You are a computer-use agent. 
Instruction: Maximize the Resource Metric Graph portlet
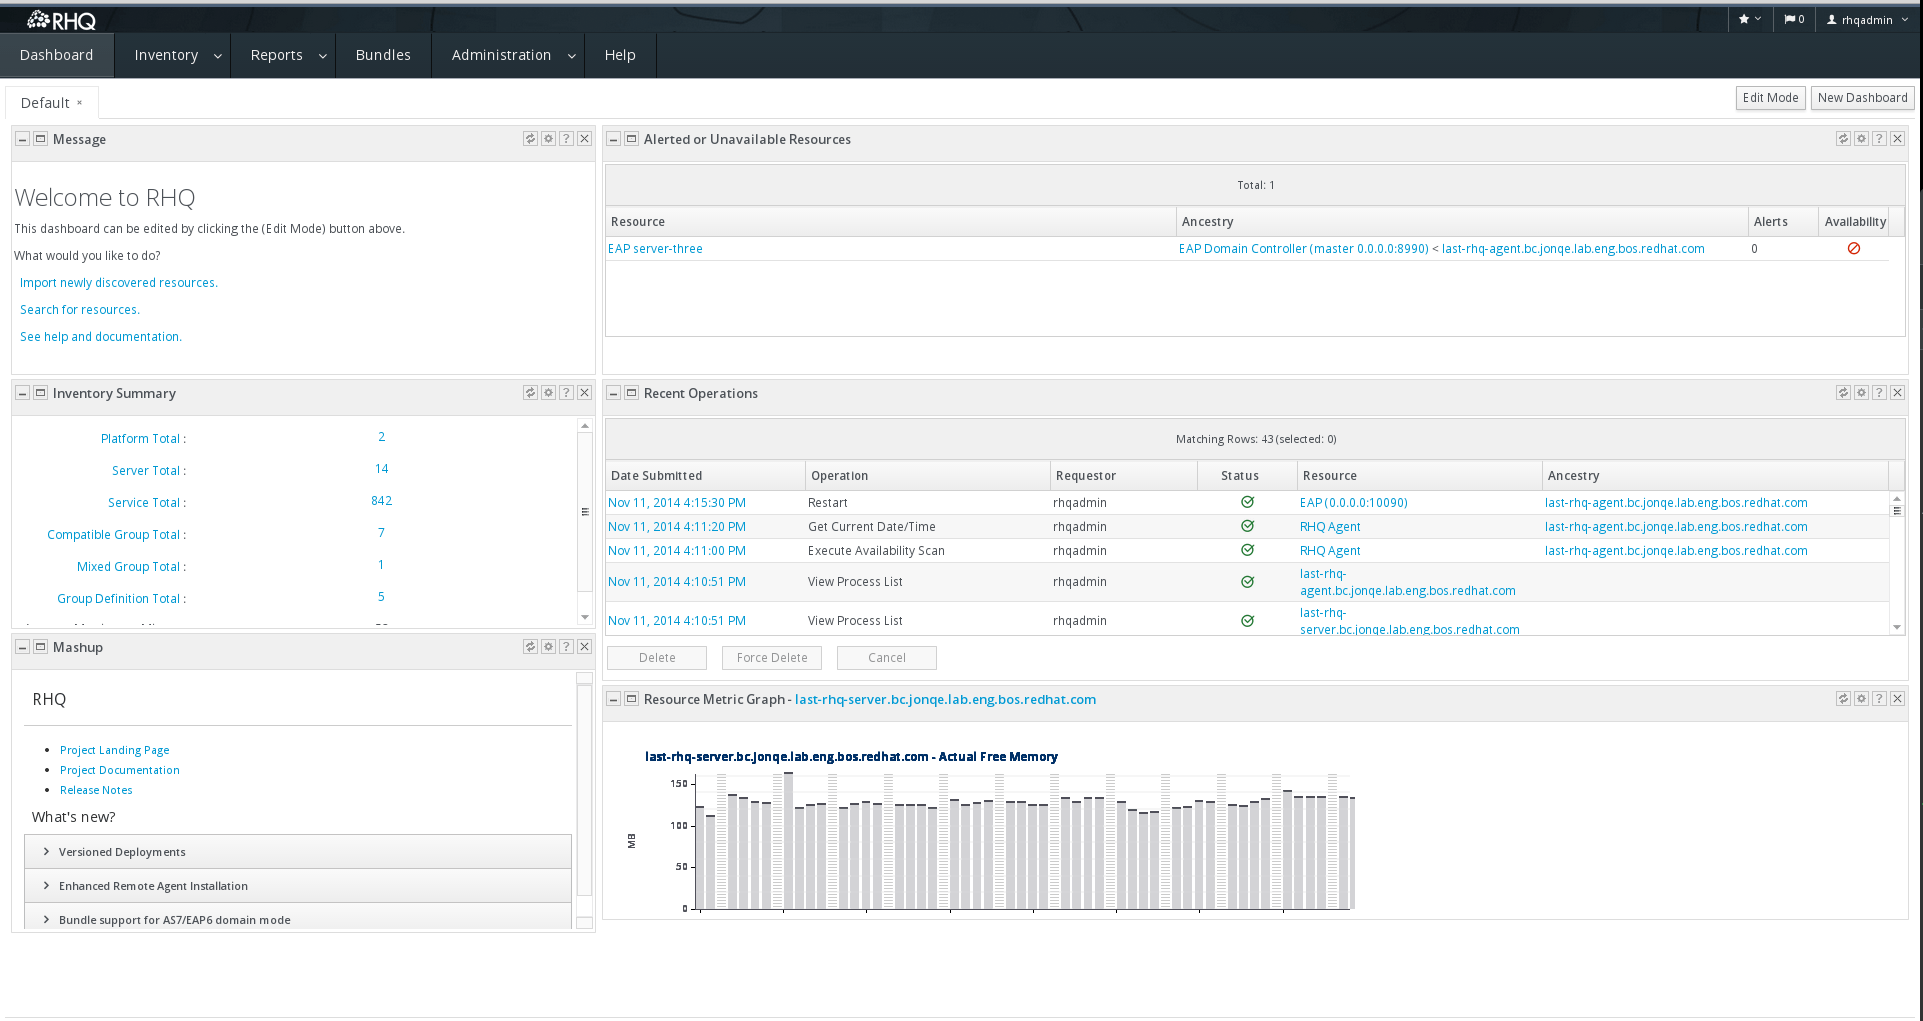point(631,699)
